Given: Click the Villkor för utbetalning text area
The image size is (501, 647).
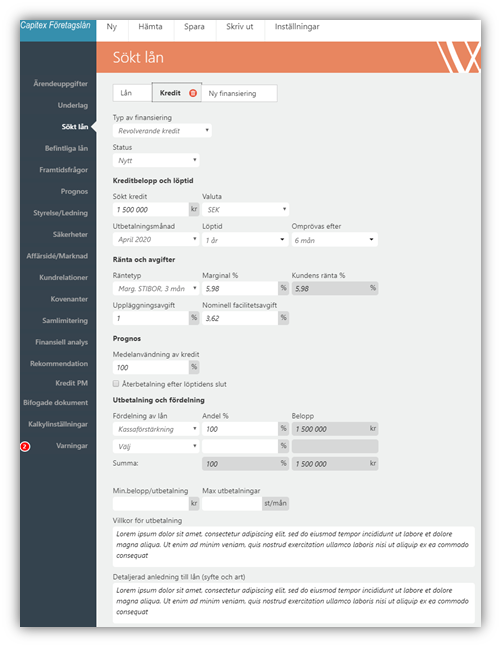Looking at the screenshot, I should (x=293, y=546).
